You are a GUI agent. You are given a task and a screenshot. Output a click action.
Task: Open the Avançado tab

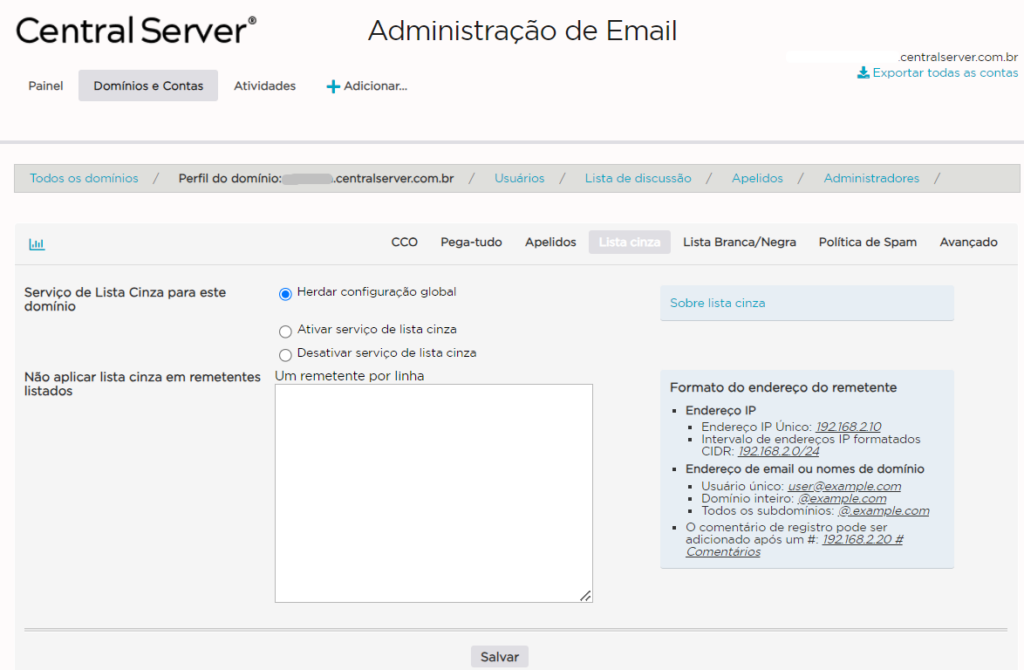(x=968, y=242)
